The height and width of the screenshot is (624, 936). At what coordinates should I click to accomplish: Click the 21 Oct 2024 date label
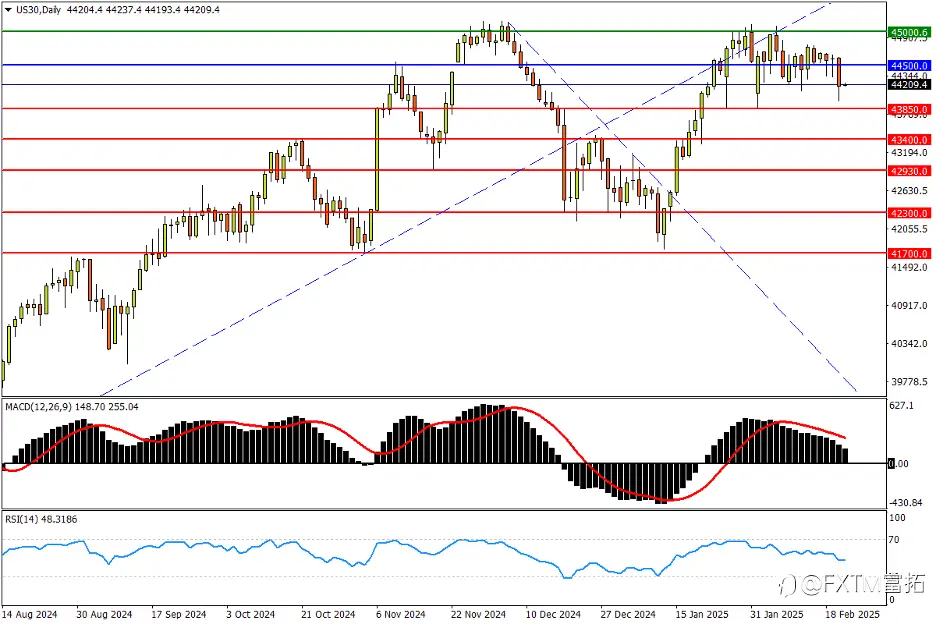(328, 614)
